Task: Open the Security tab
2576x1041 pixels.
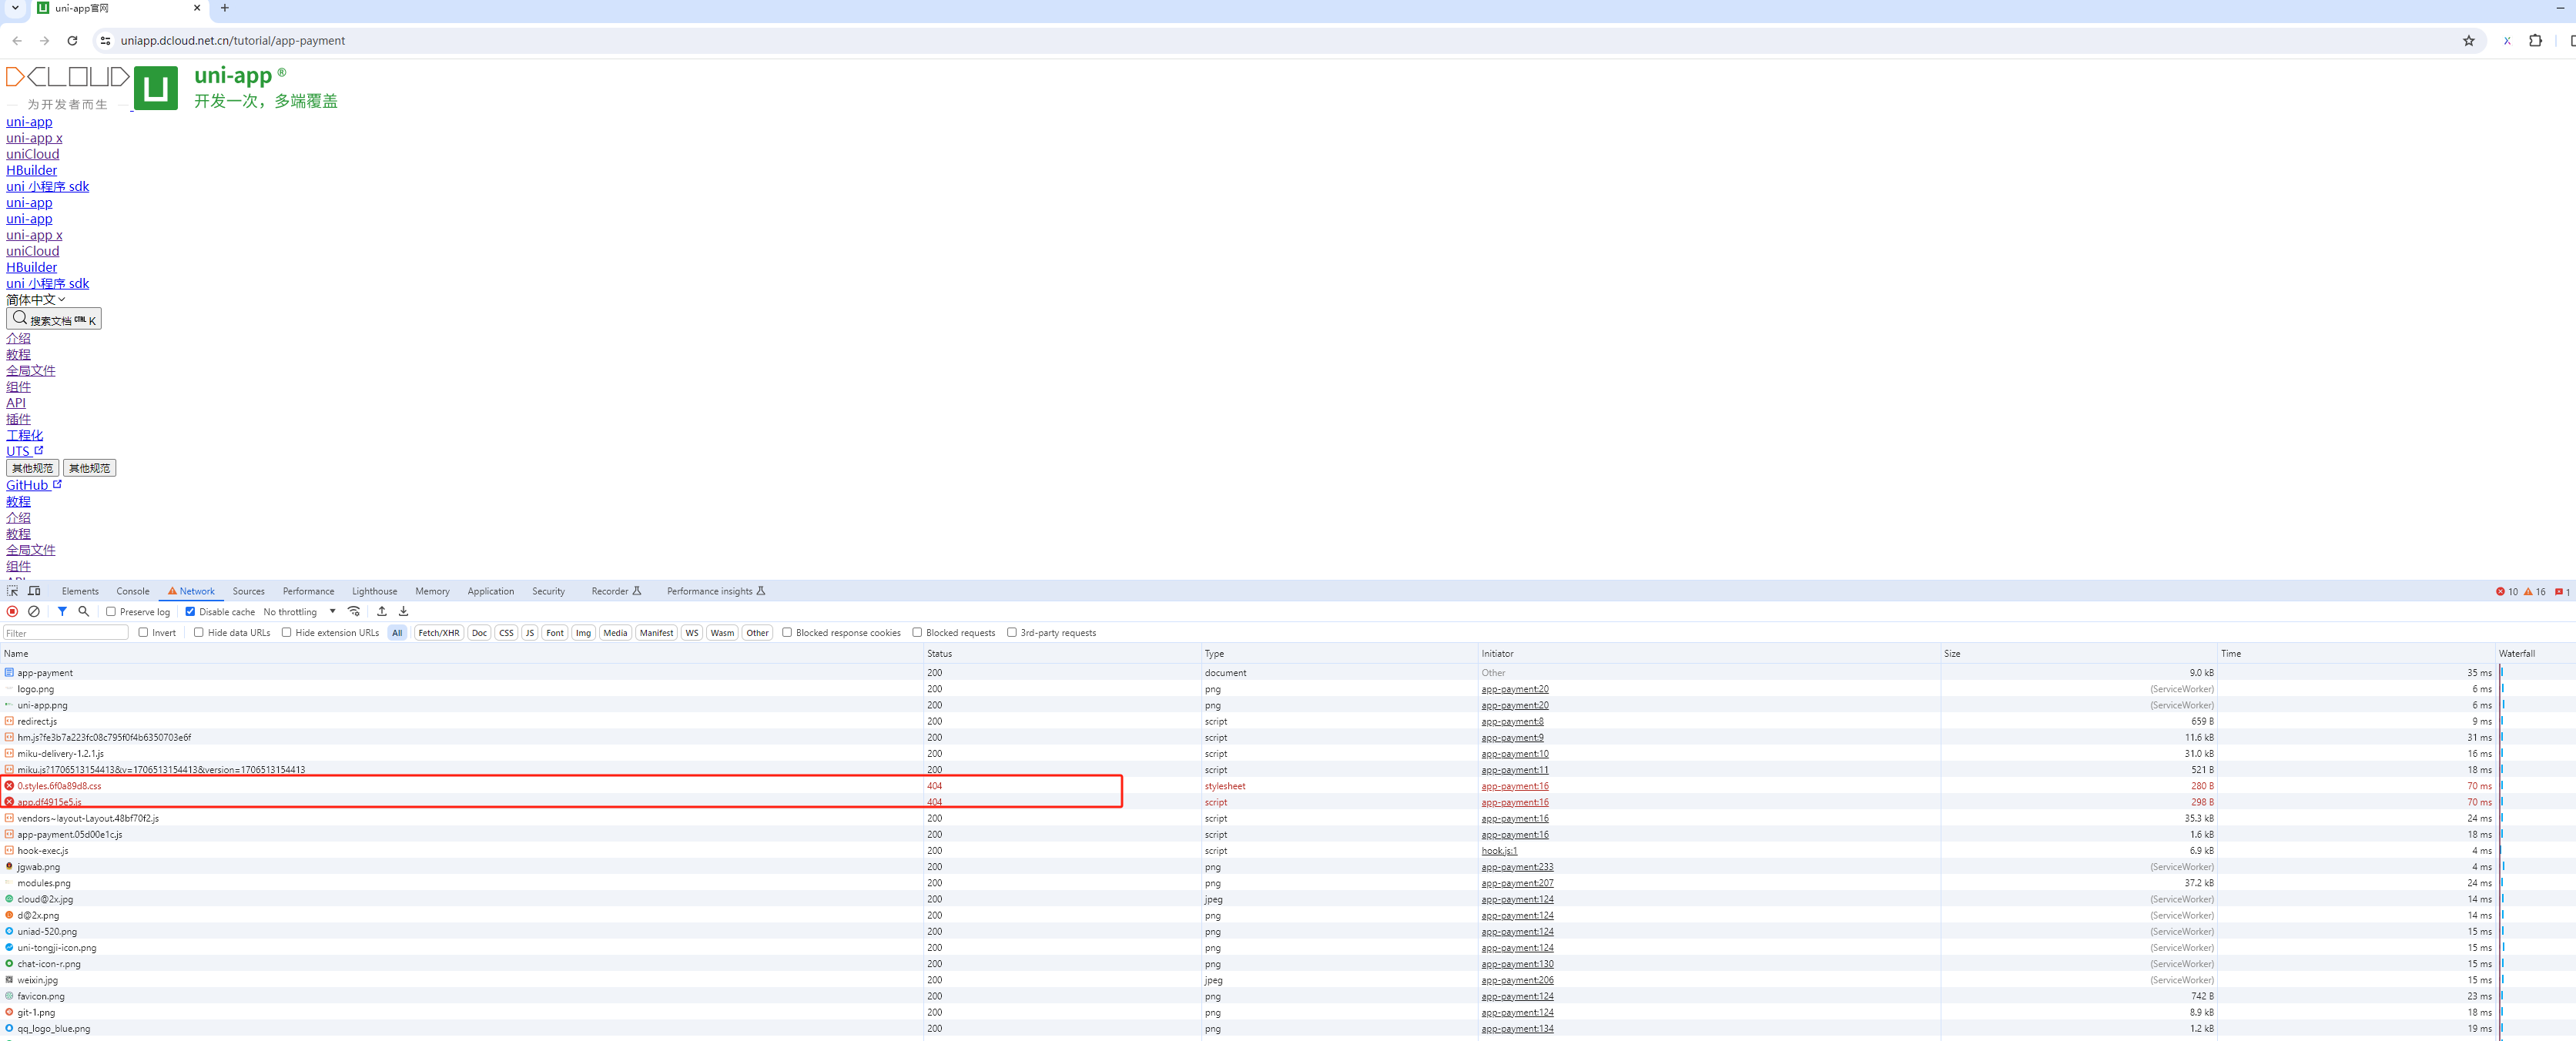Action: point(549,592)
